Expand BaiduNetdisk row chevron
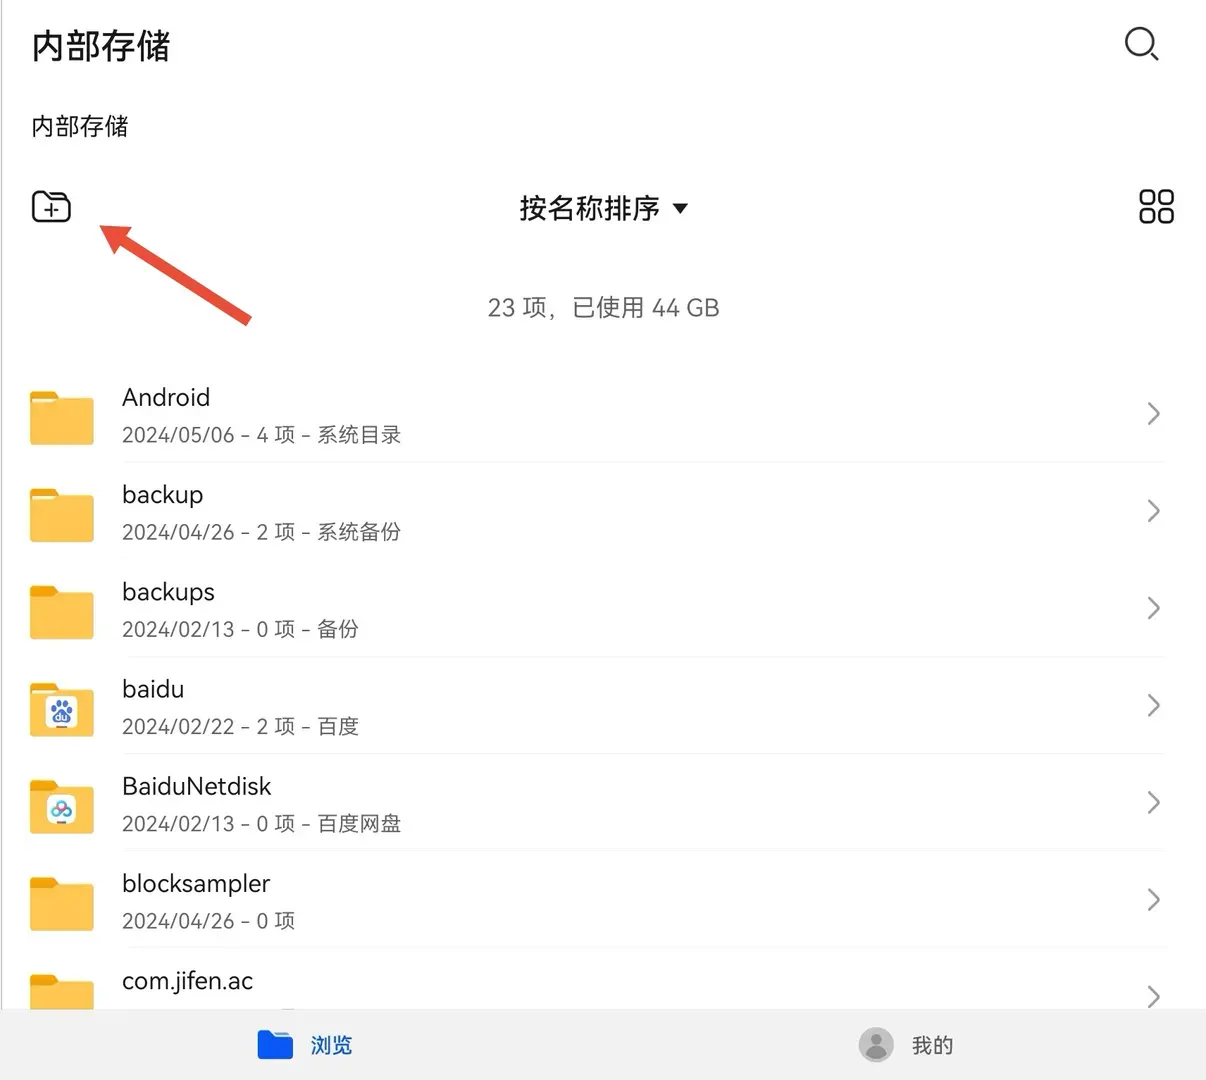This screenshot has width=1206, height=1080. point(1153,802)
